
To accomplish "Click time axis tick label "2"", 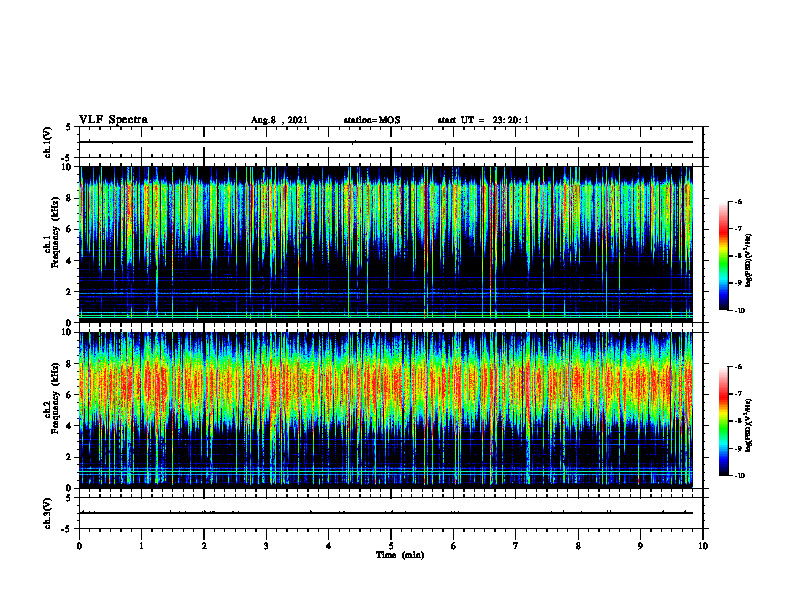I will point(204,546).
